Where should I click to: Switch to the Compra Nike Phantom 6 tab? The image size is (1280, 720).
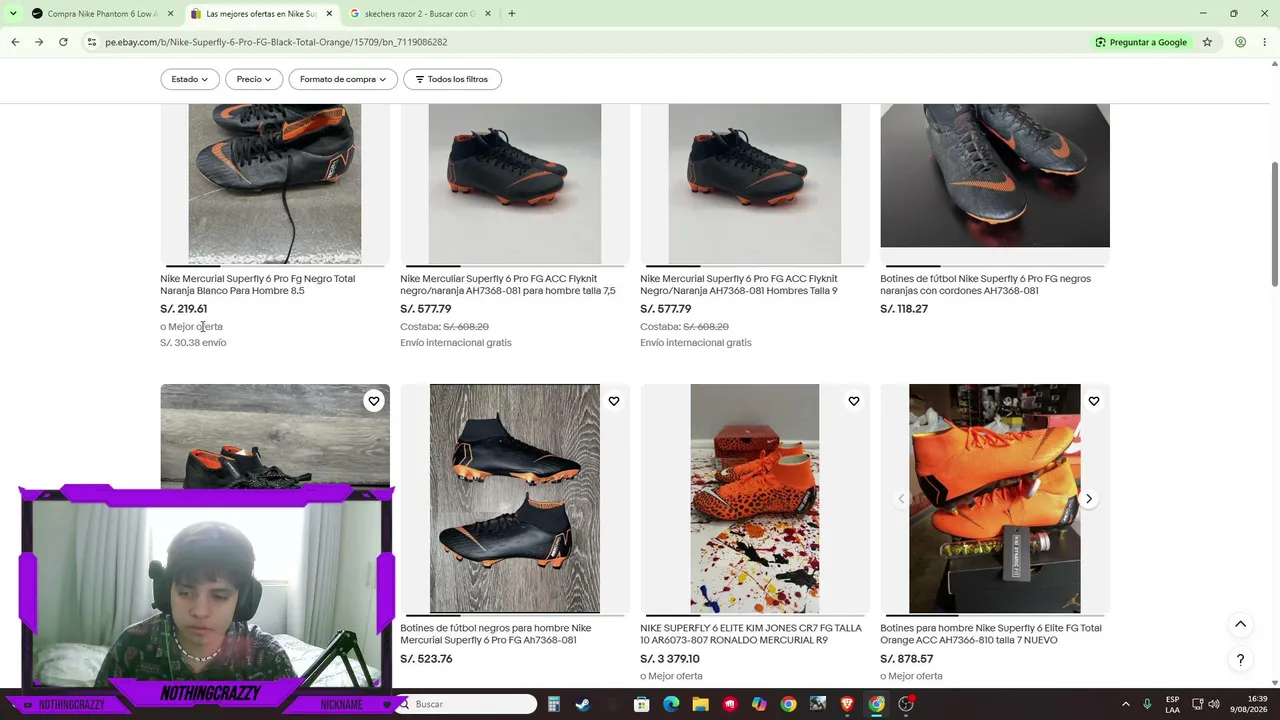(x=96, y=14)
